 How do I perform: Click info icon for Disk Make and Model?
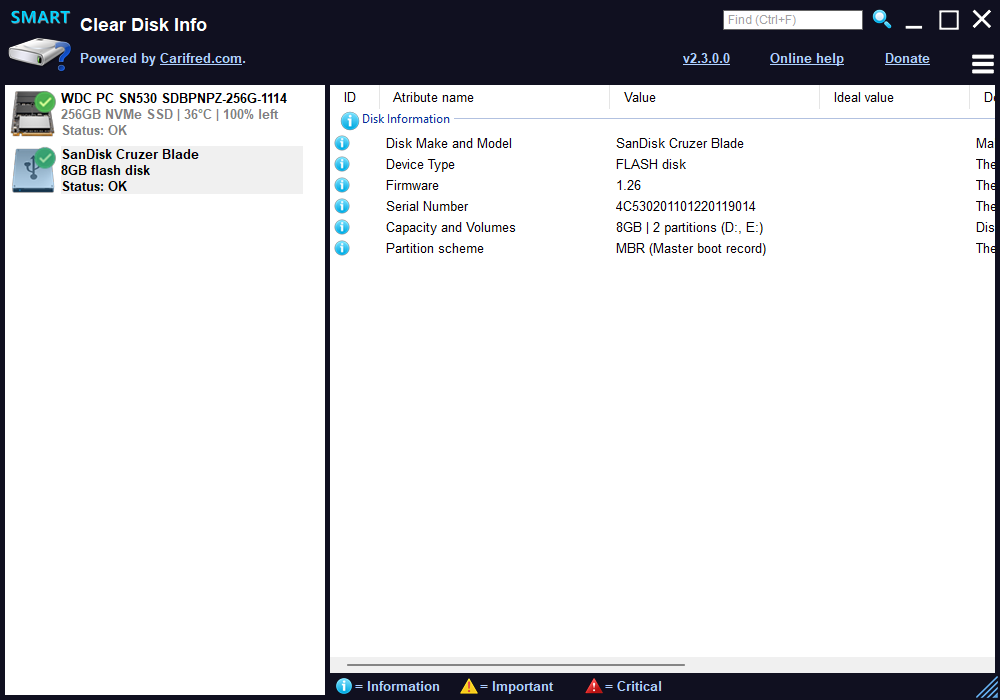click(x=342, y=143)
